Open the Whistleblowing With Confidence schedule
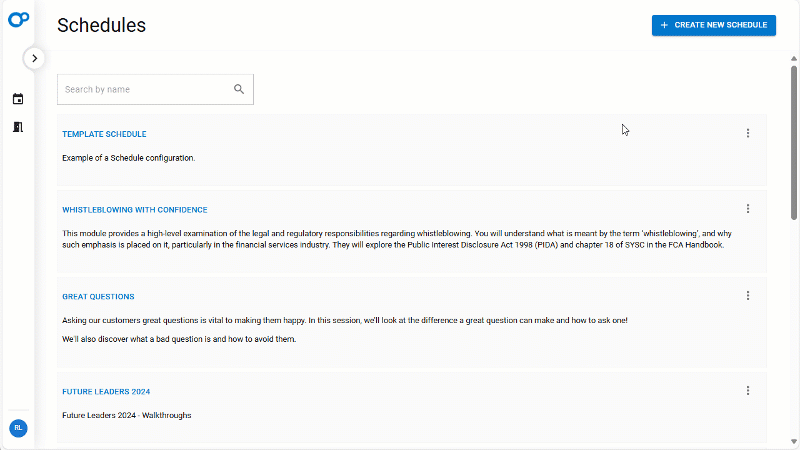Image resolution: width=800 pixels, height=450 pixels. coord(135,210)
